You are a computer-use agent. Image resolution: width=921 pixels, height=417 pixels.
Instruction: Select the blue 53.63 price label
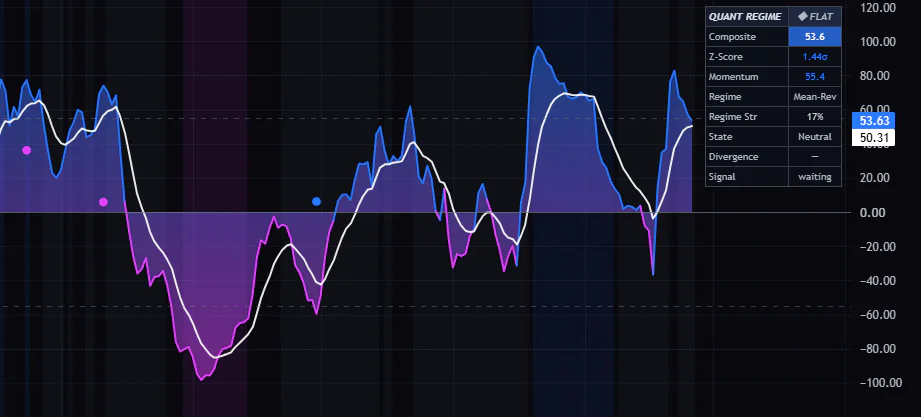click(873, 121)
